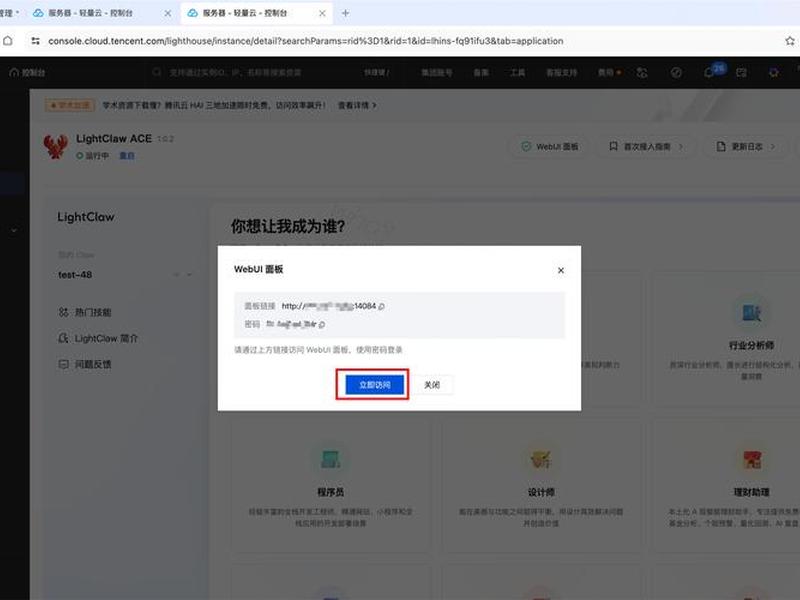Open the notification bell with badge 26
800x600 pixels.
point(709,72)
